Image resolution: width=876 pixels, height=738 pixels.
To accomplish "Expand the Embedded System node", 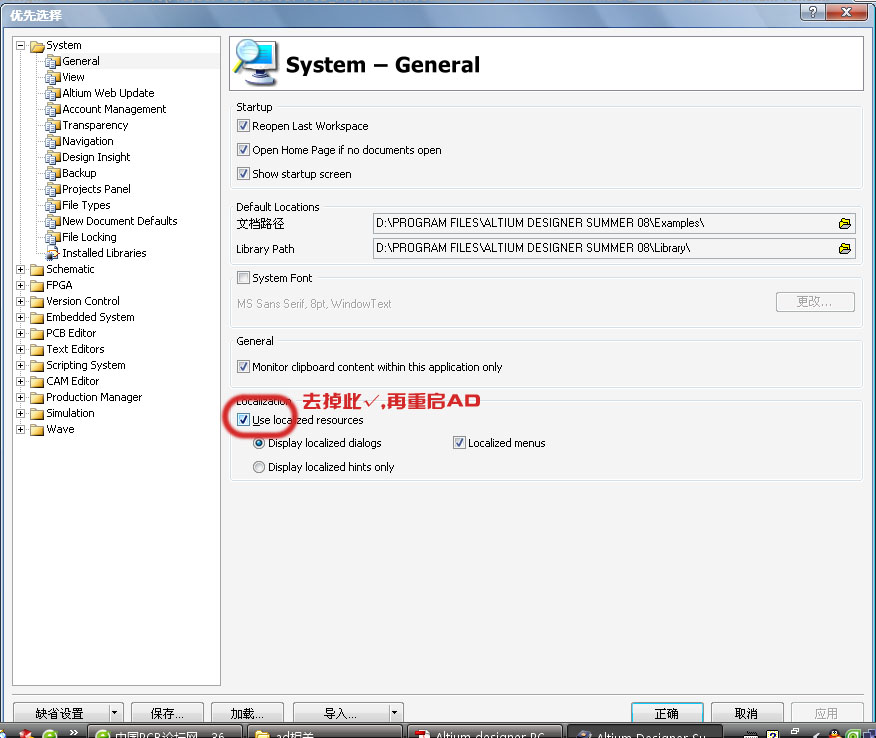I will [21, 318].
